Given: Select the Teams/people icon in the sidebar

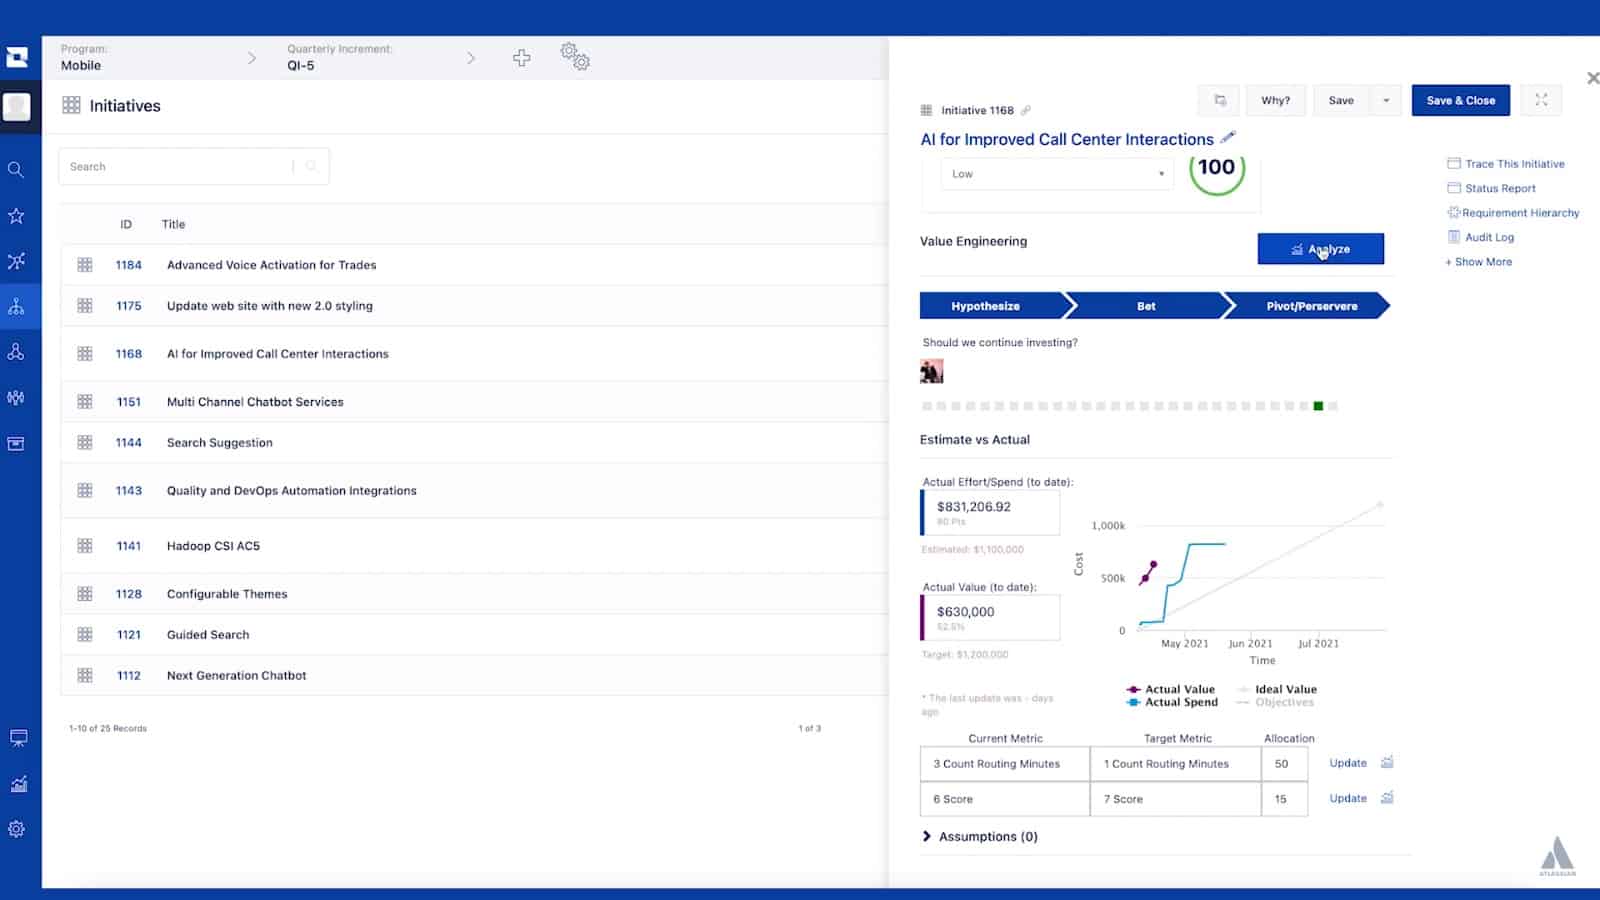Looking at the screenshot, I should tap(16, 351).
